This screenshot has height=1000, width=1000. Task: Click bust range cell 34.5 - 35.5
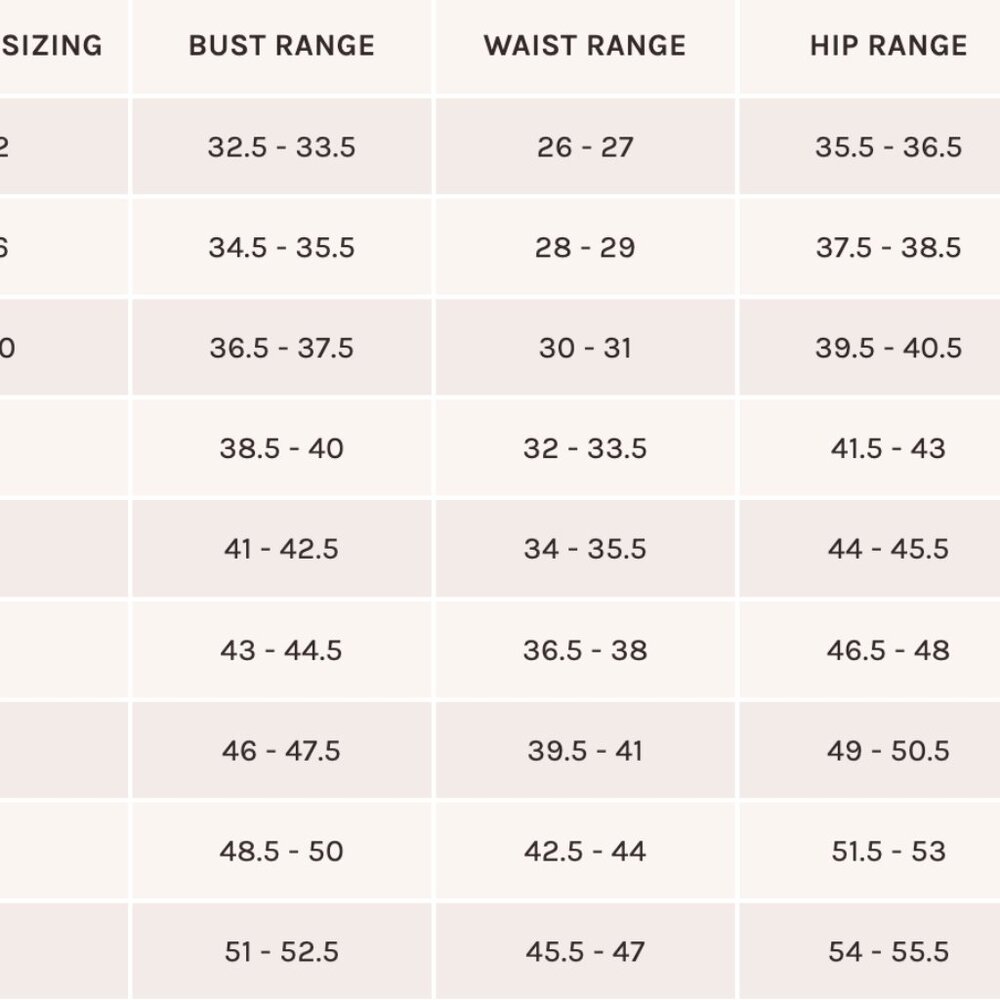[281, 247]
